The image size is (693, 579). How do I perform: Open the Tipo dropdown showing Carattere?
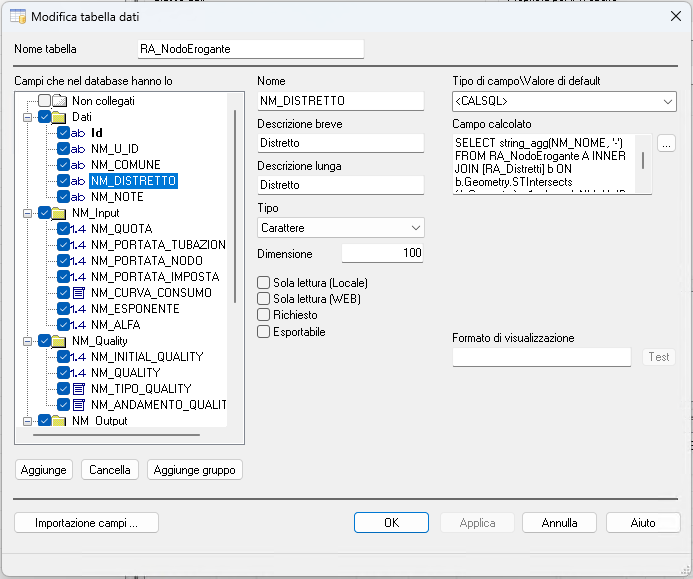point(341,228)
